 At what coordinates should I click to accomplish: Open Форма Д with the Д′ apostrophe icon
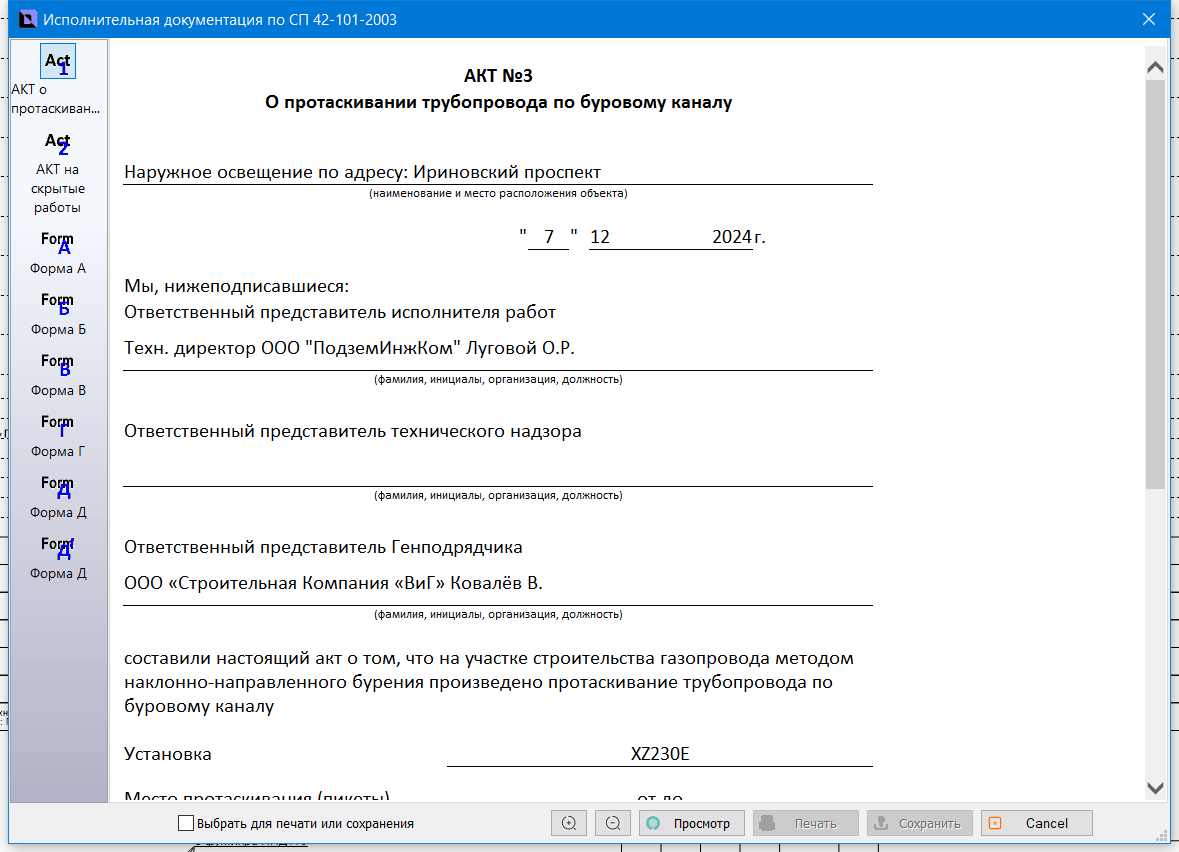[x=57, y=558]
